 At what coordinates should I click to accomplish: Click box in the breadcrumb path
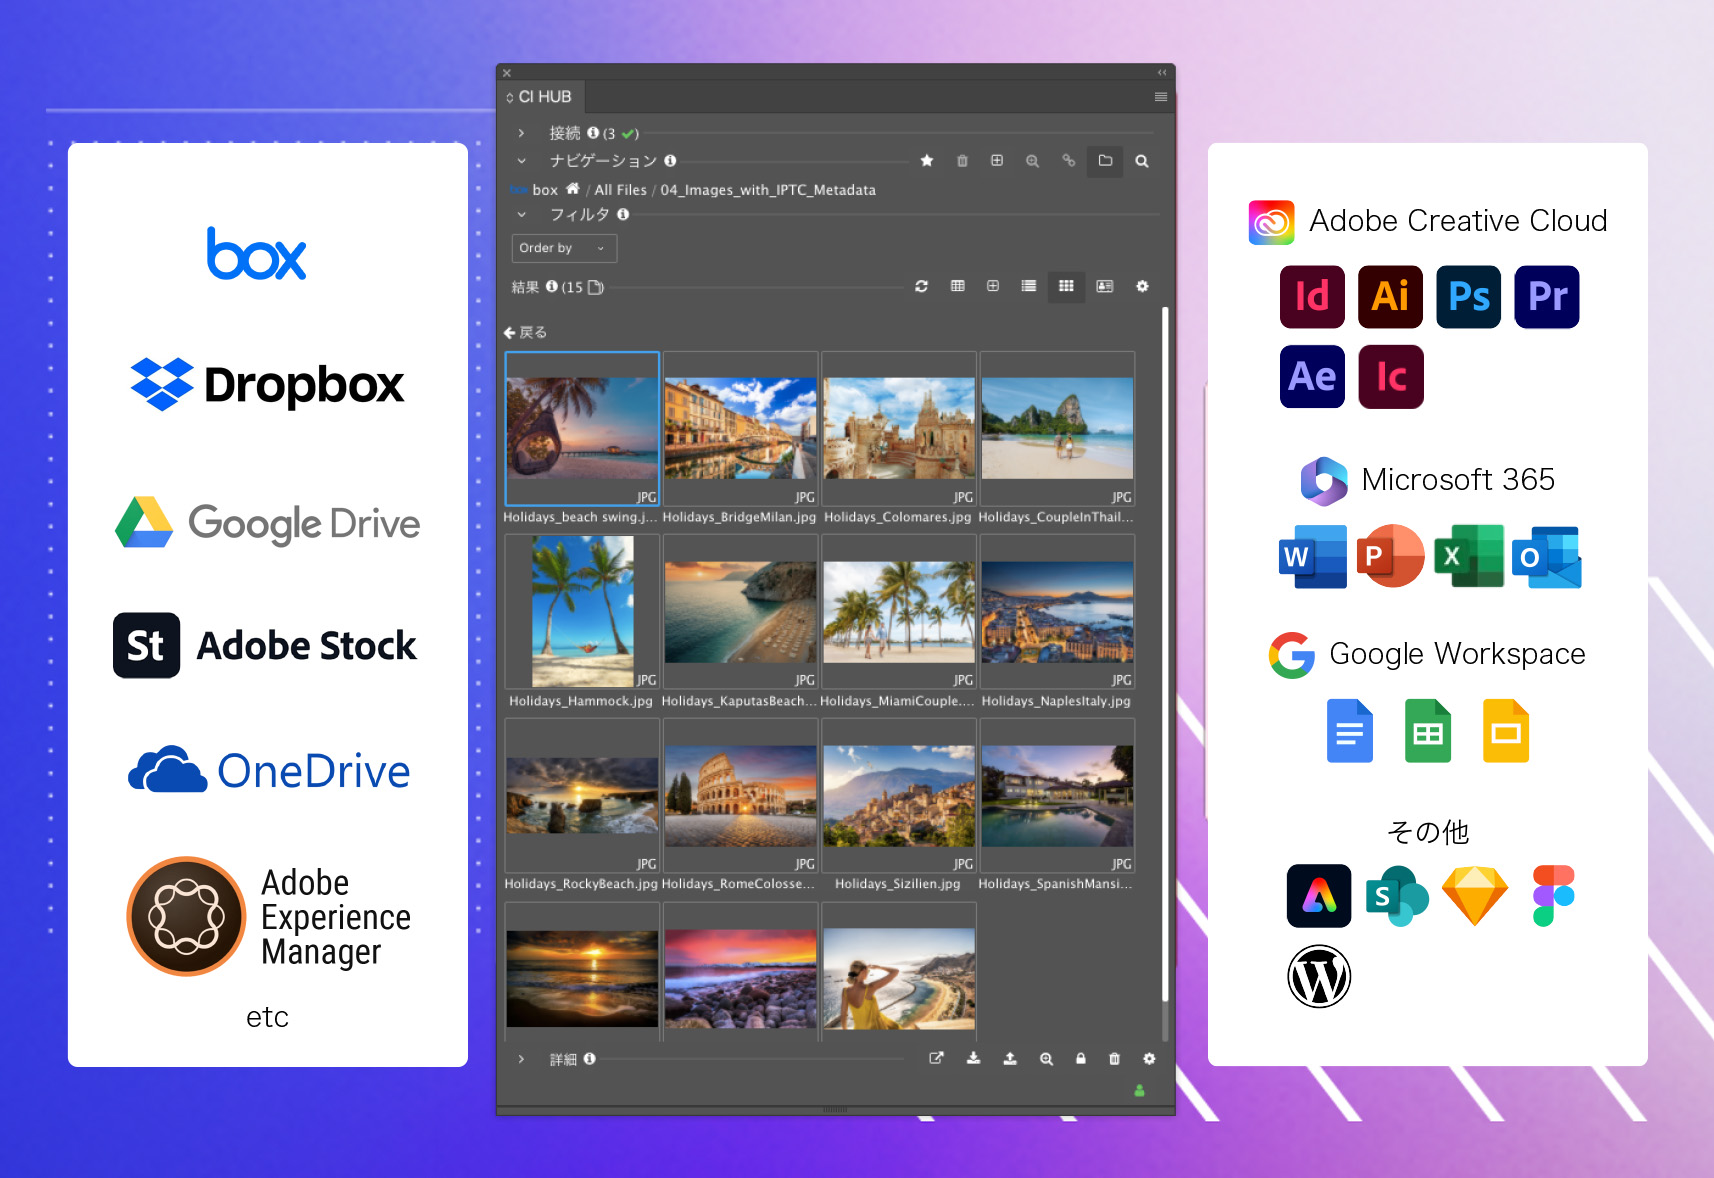[545, 190]
